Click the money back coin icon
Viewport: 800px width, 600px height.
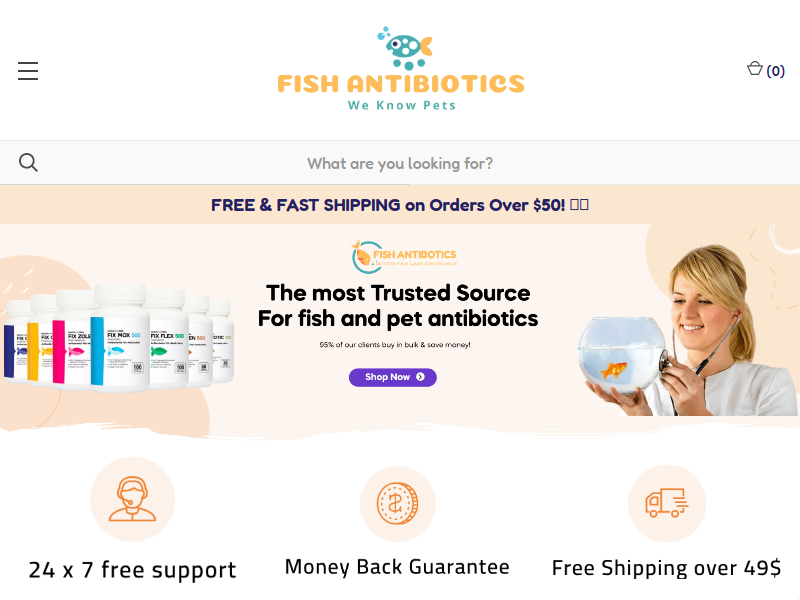pos(397,504)
